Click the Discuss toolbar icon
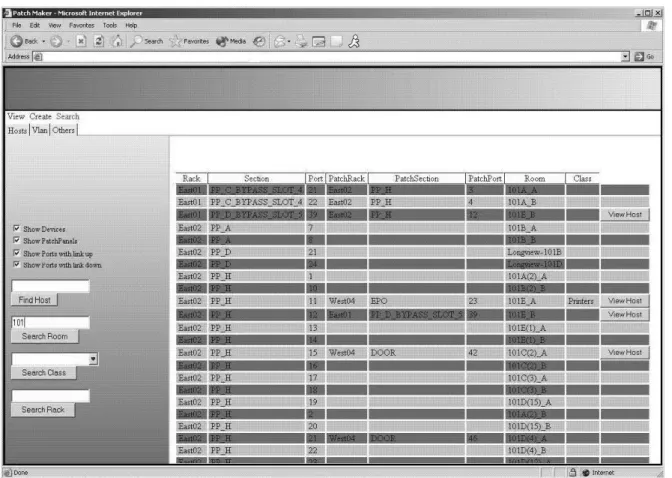The height and width of the screenshot is (478, 672). 336,42
